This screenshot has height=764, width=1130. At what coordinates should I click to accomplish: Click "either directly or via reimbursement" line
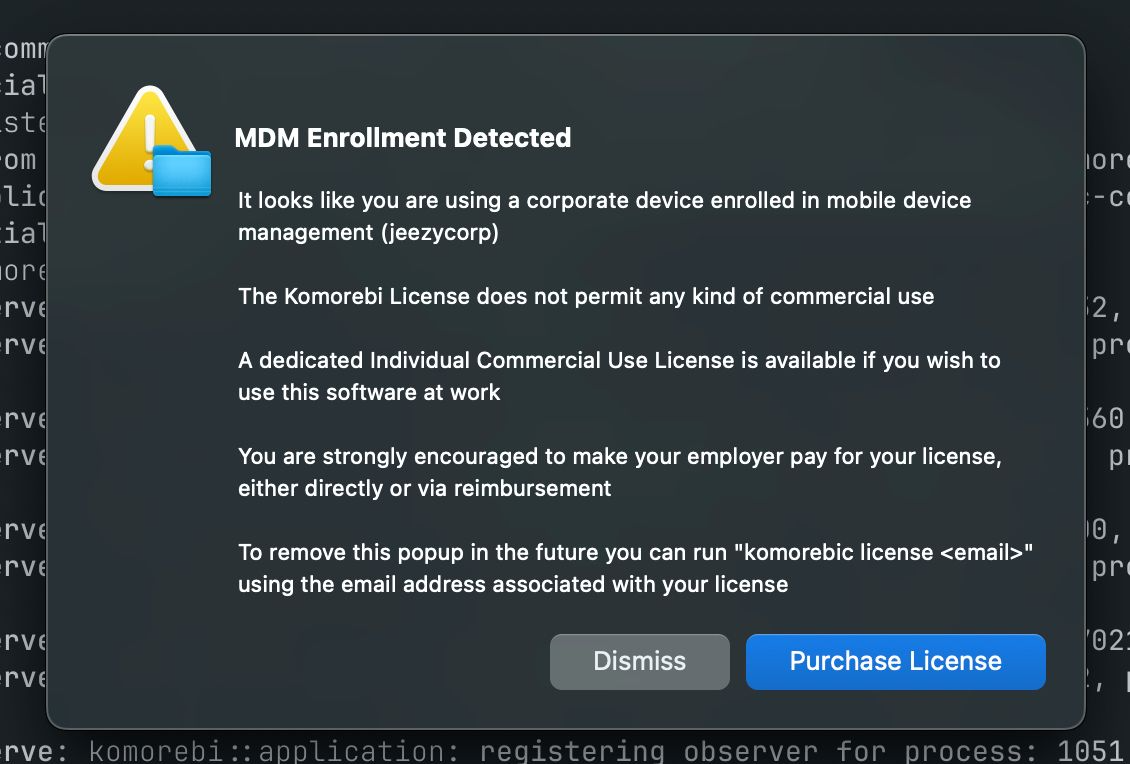[x=424, y=488]
